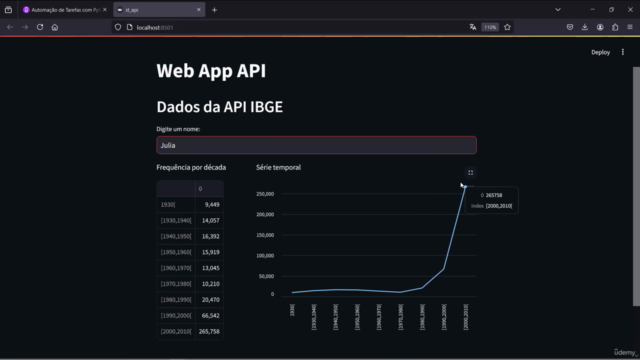The height and width of the screenshot is (360, 640).
Task: Open the translate page icon
Action: [x=473, y=27]
